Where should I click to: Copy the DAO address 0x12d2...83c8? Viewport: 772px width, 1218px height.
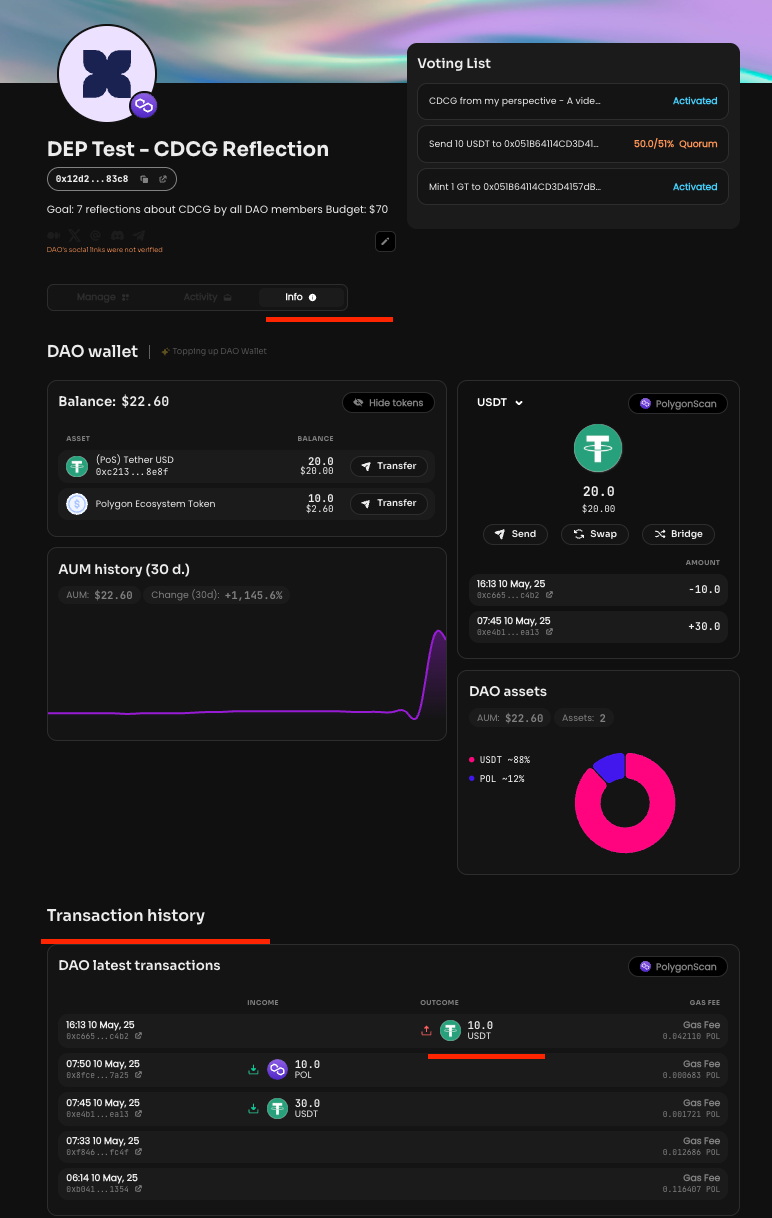click(145, 179)
